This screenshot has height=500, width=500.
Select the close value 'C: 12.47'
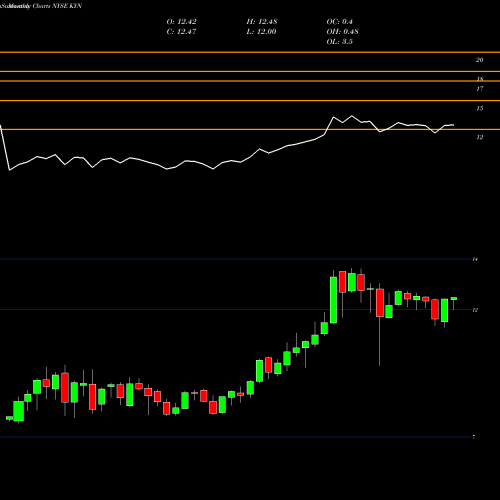181,32
